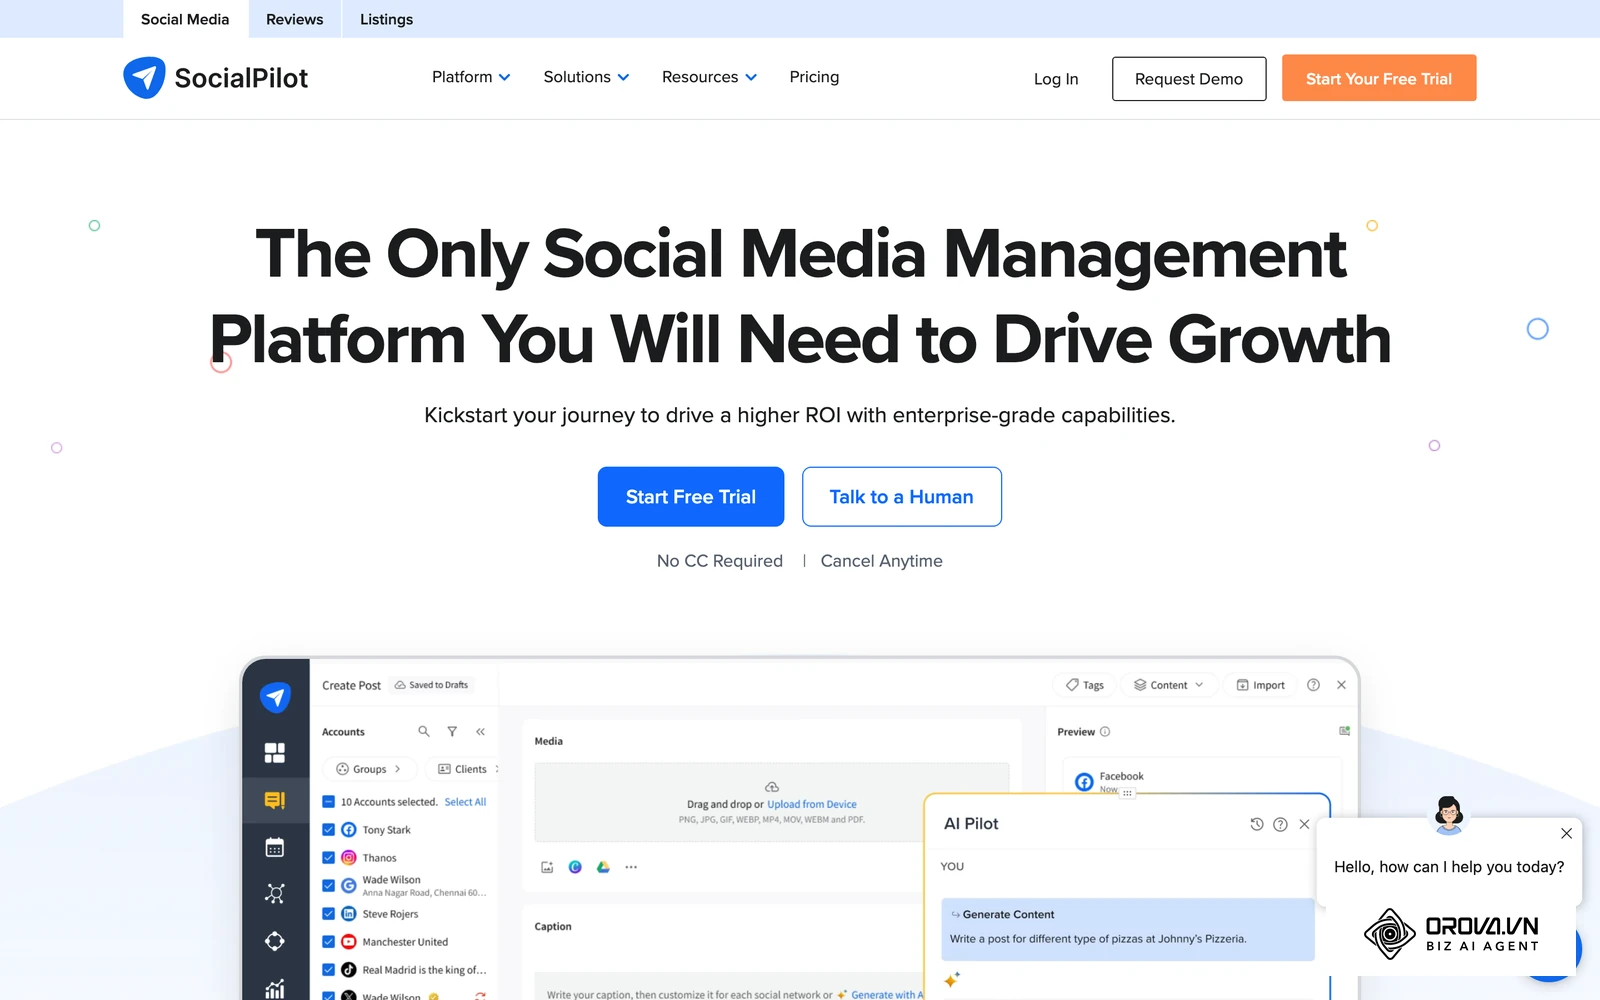Click Start Your Free Trial button

pyautogui.click(x=1379, y=78)
